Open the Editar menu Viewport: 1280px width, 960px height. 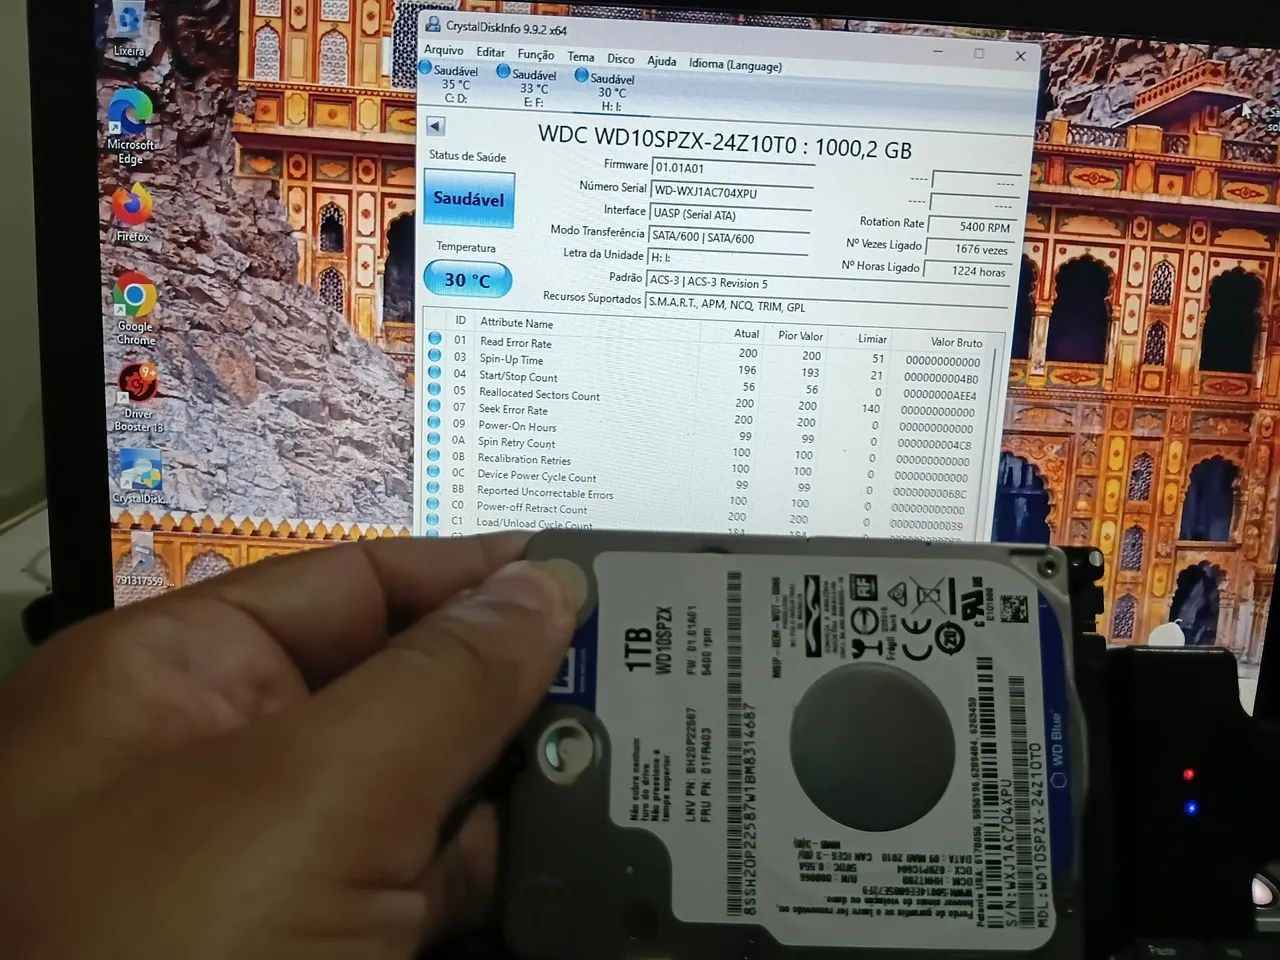tap(490, 52)
